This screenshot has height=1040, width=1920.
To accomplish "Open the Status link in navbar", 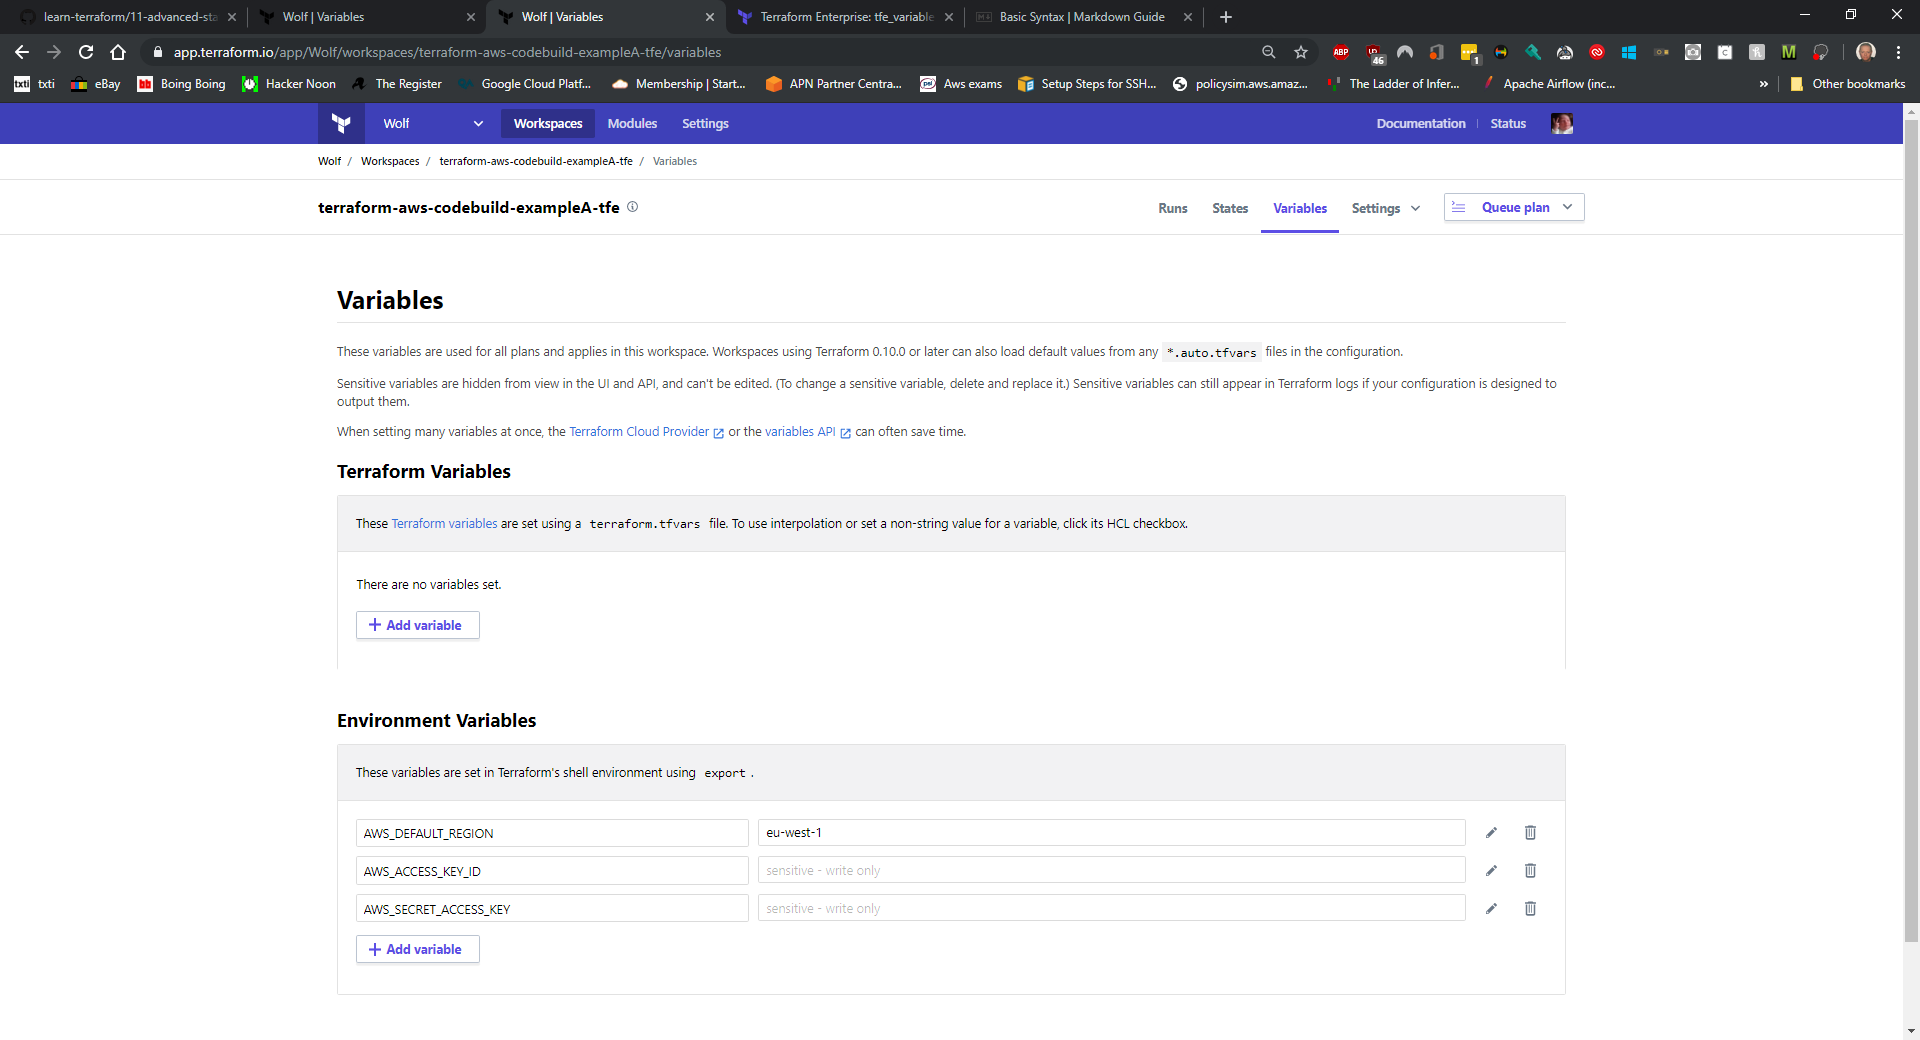I will pyautogui.click(x=1508, y=123).
